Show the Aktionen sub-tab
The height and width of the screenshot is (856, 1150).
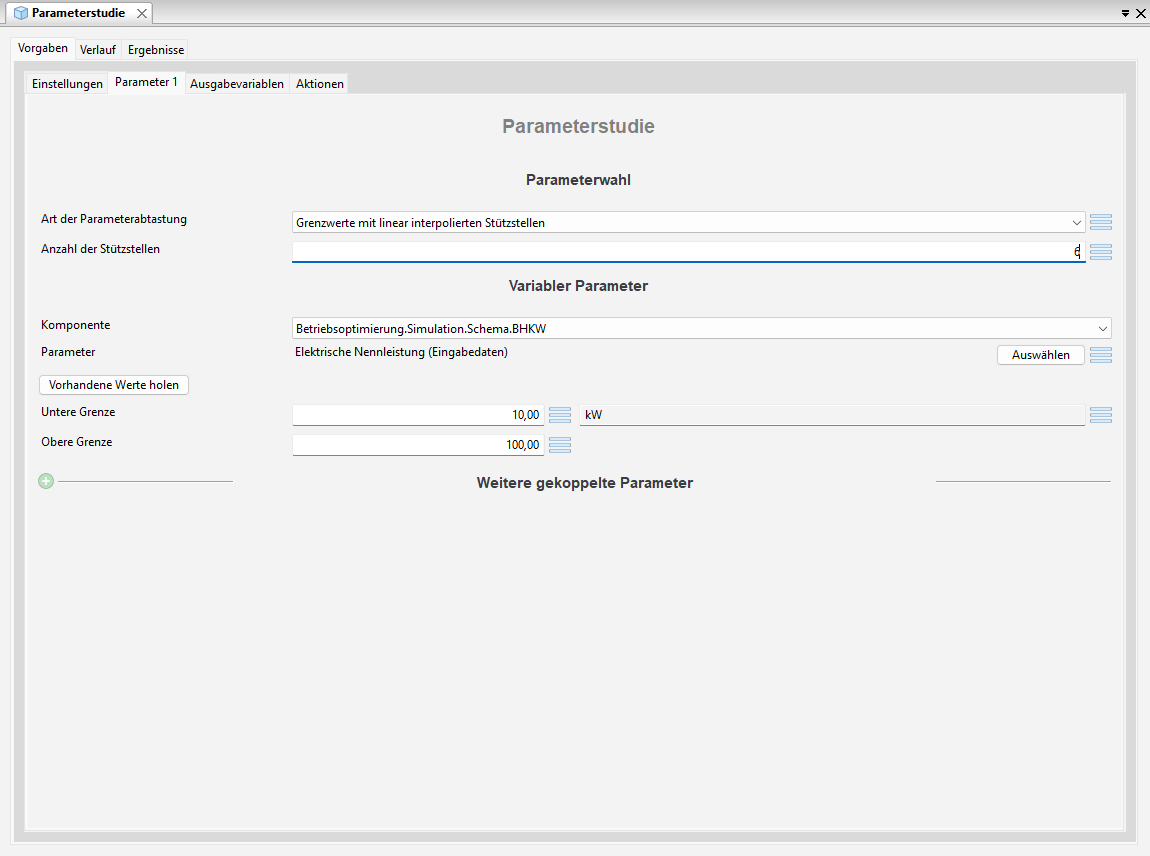320,84
